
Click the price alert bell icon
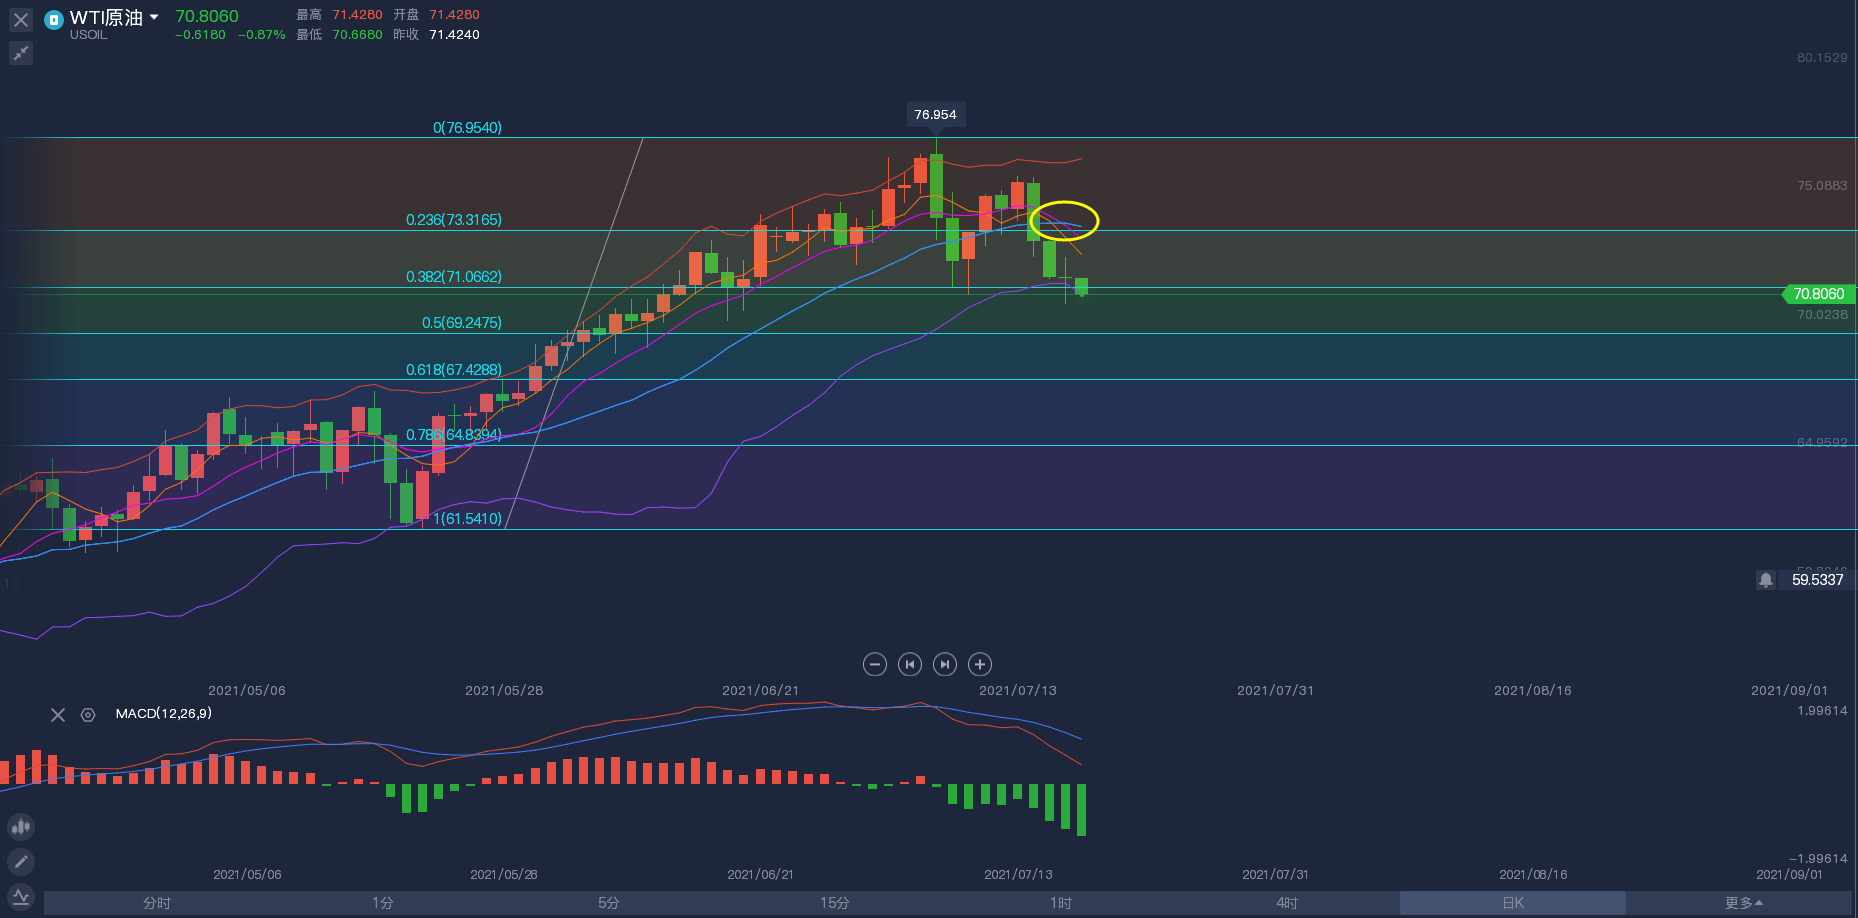[x=1766, y=580]
